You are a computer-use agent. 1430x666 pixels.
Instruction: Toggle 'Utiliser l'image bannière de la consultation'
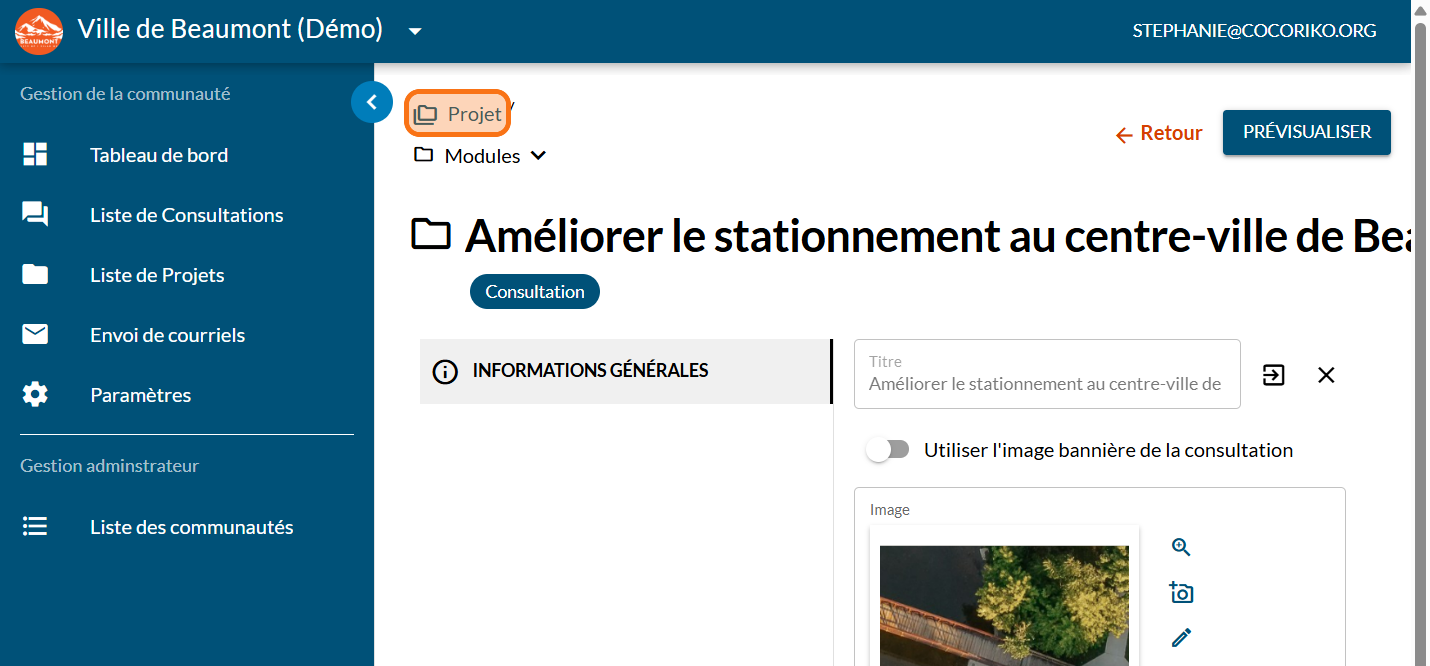tap(888, 450)
